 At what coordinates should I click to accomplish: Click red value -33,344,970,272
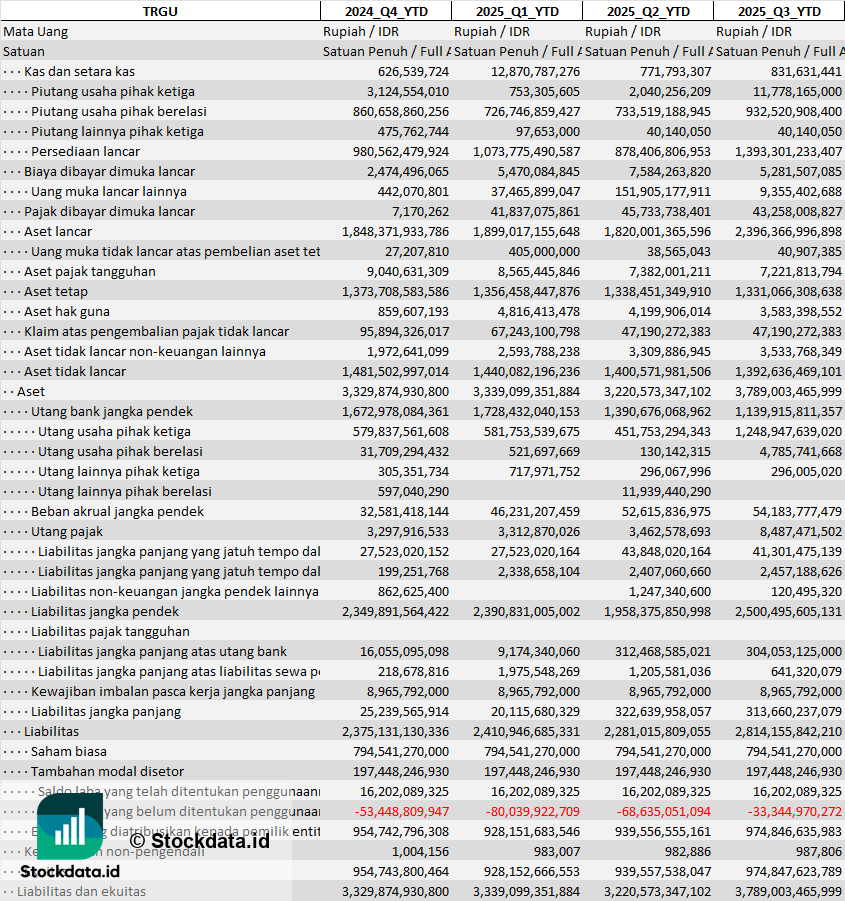click(794, 812)
